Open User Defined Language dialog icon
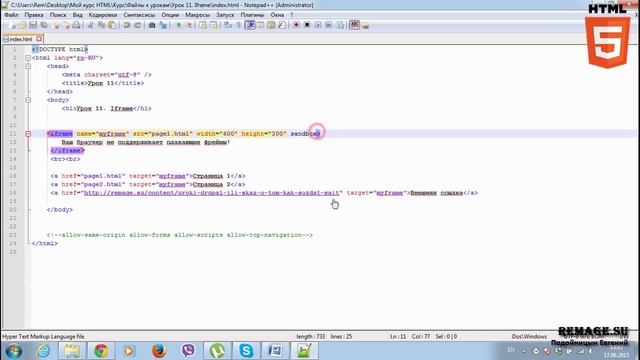Screen dimensions: 640x360 260,25
